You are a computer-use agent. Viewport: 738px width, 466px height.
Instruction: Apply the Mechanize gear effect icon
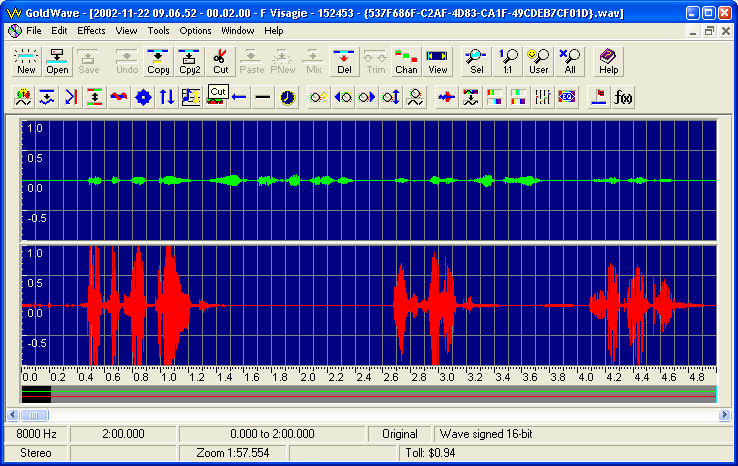coord(143,97)
